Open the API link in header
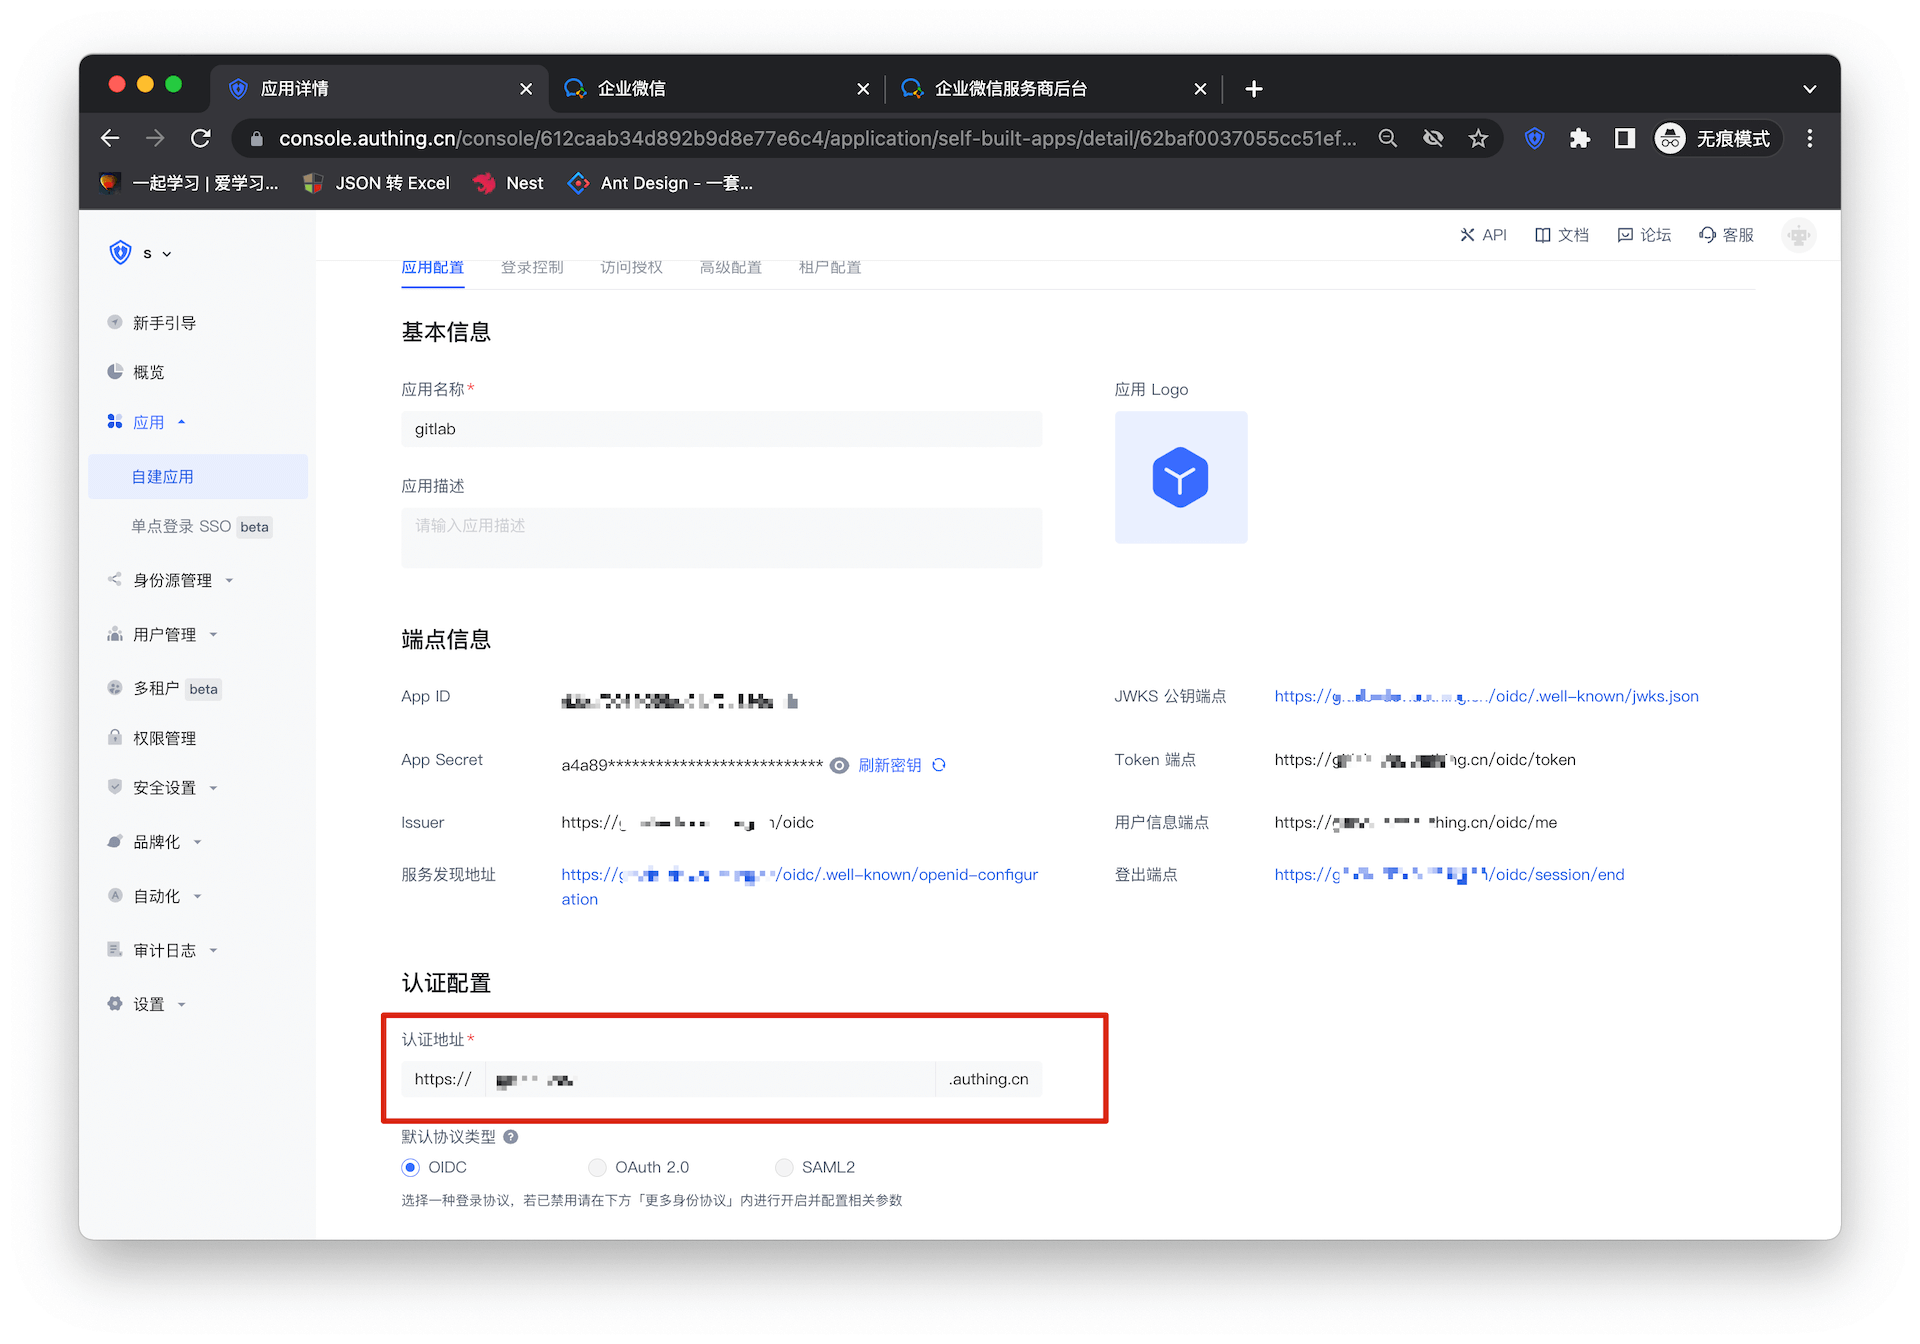This screenshot has width=1920, height=1344. [x=1483, y=235]
